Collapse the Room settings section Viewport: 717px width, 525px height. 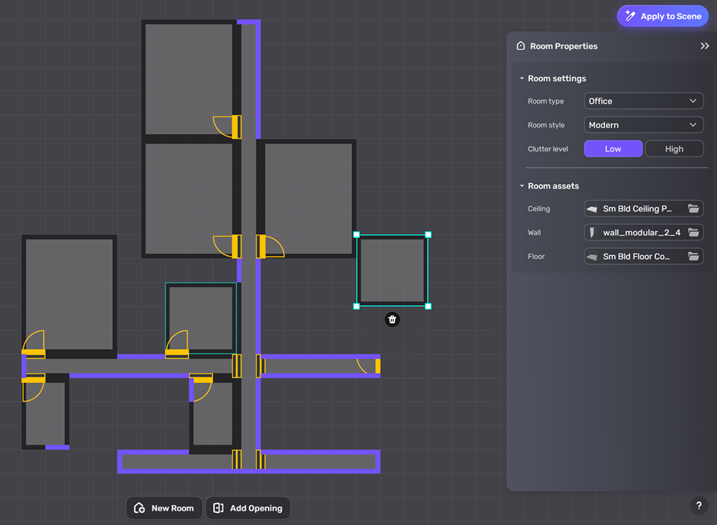[521, 78]
